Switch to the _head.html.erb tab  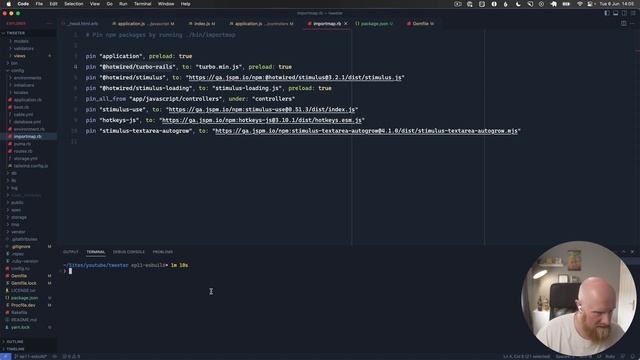click(83, 24)
